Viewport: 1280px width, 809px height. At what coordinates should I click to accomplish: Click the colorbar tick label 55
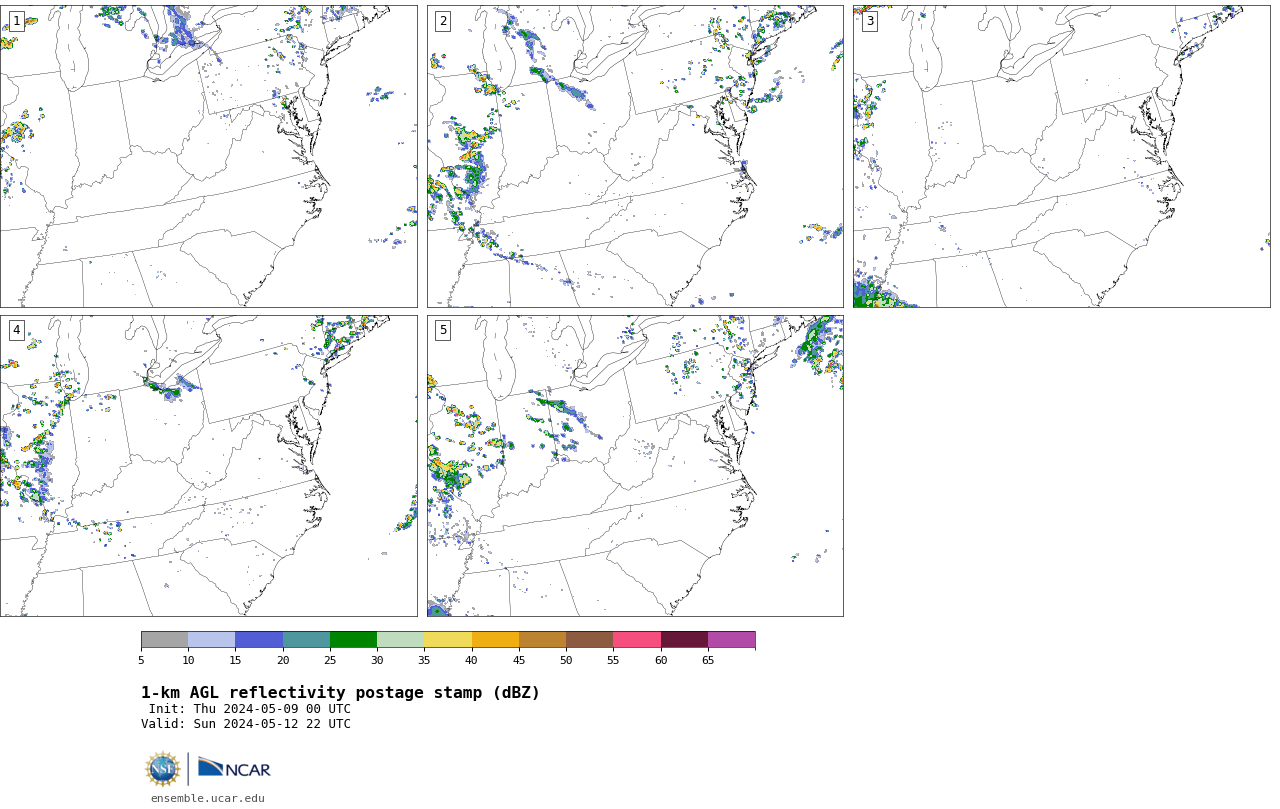coord(613,660)
